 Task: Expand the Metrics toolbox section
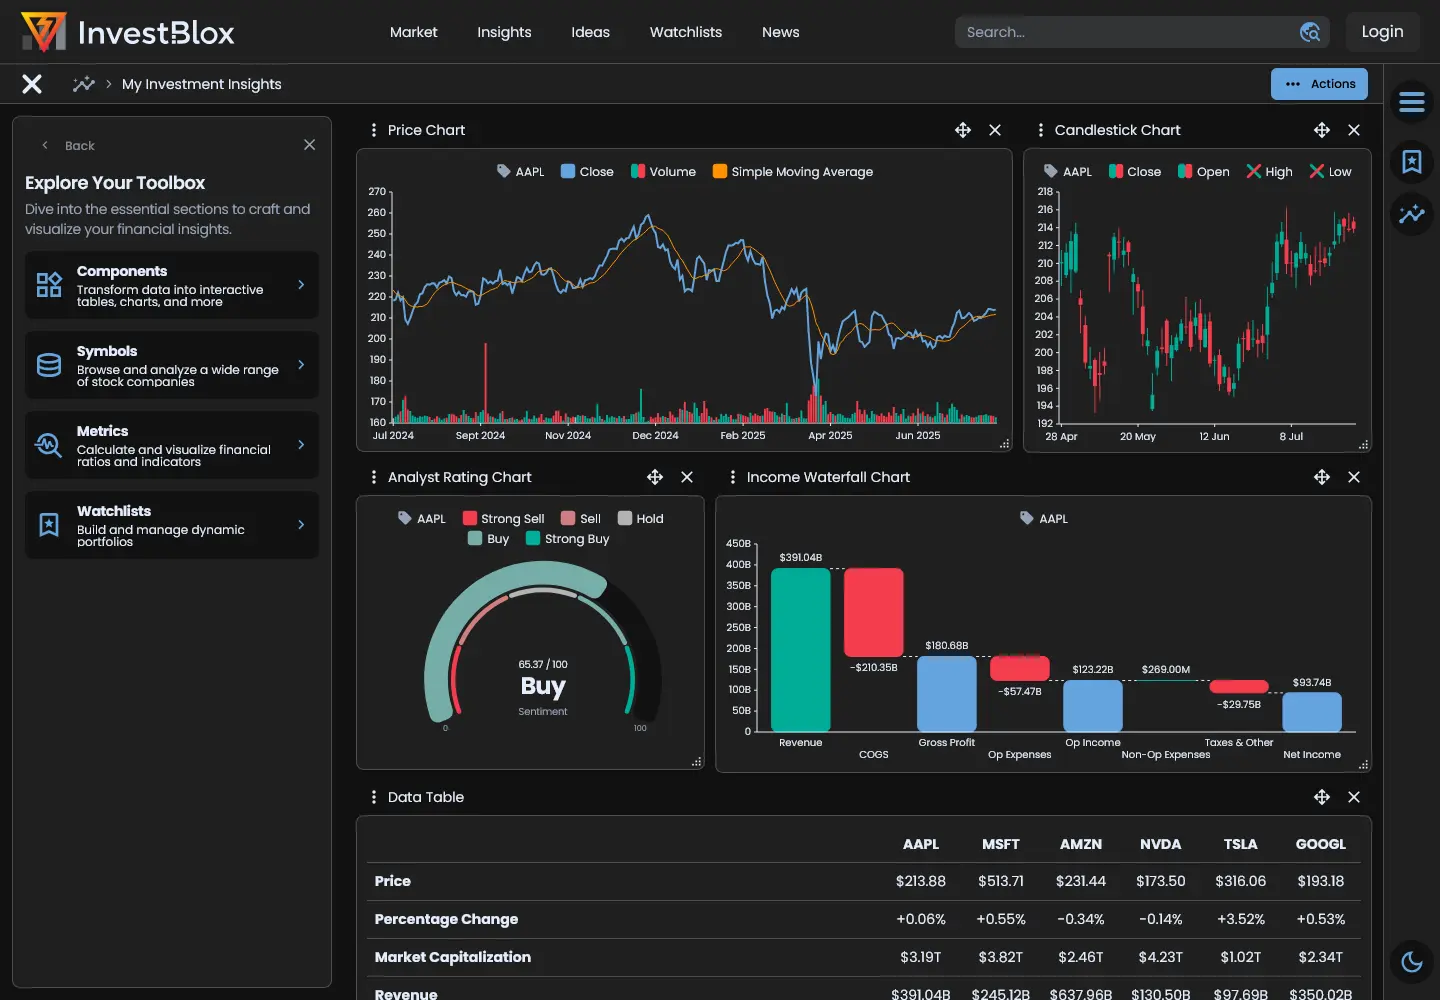tap(172, 445)
